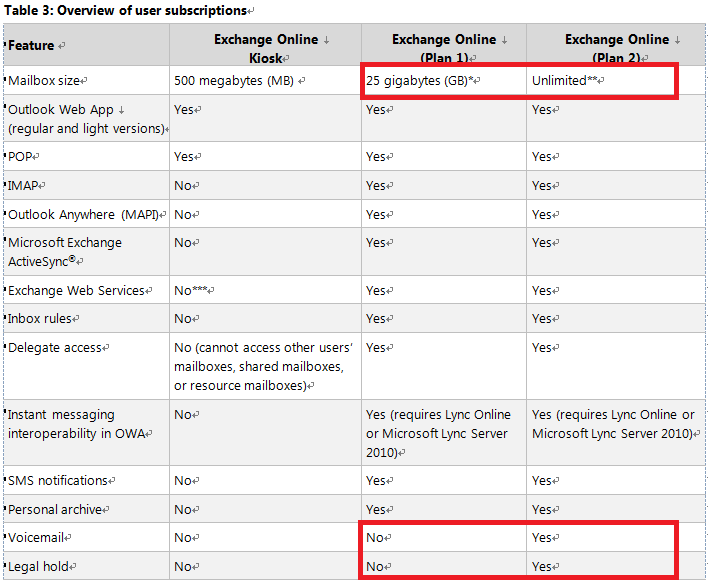This screenshot has height=583, width=708.
Task: Click the table title 'Table 3: Overview of user subscriptions'
Action: coord(126,10)
